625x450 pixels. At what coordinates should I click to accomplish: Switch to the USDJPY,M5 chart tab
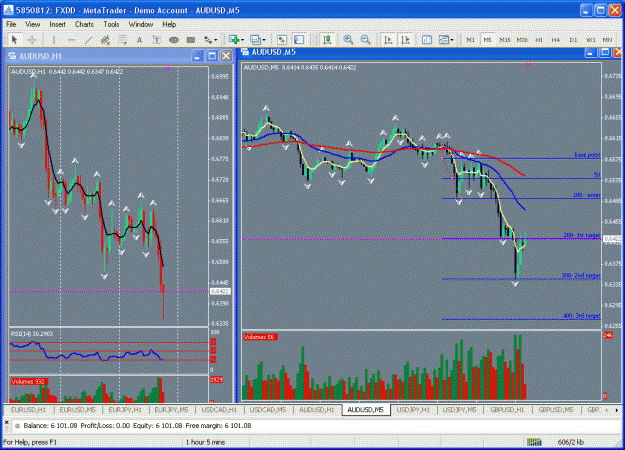460,410
